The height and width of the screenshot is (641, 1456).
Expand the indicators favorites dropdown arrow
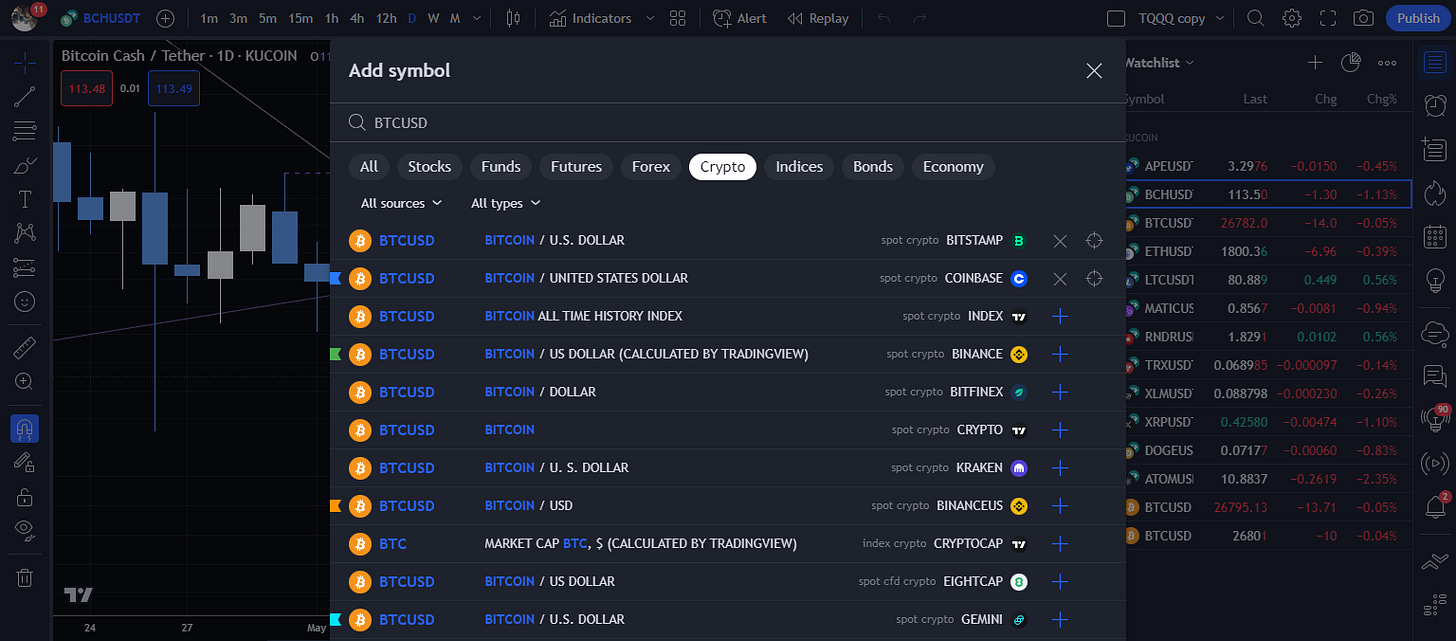pyautogui.click(x=651, y=18)
